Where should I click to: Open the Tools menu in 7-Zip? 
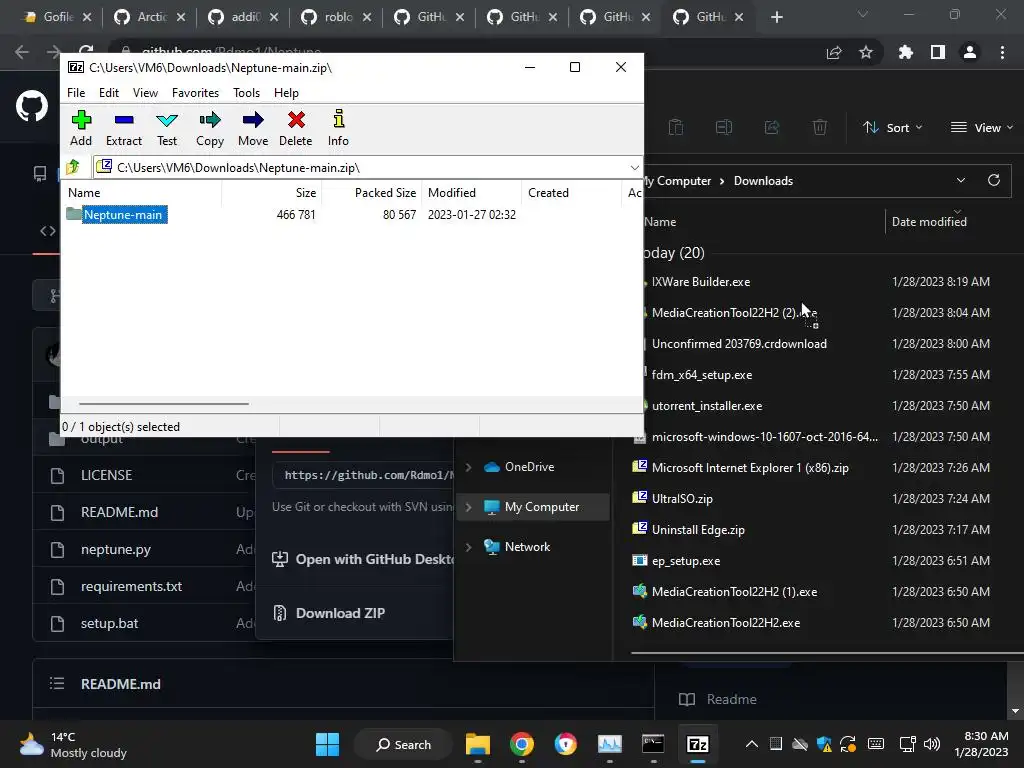[x=246, y=93]
